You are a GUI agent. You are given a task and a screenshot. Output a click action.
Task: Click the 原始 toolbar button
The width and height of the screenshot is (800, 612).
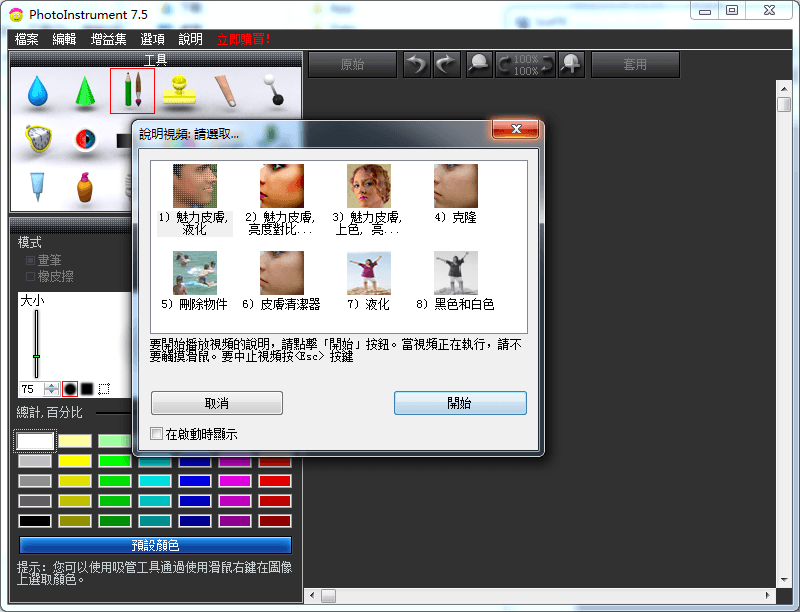pos(353,65)
